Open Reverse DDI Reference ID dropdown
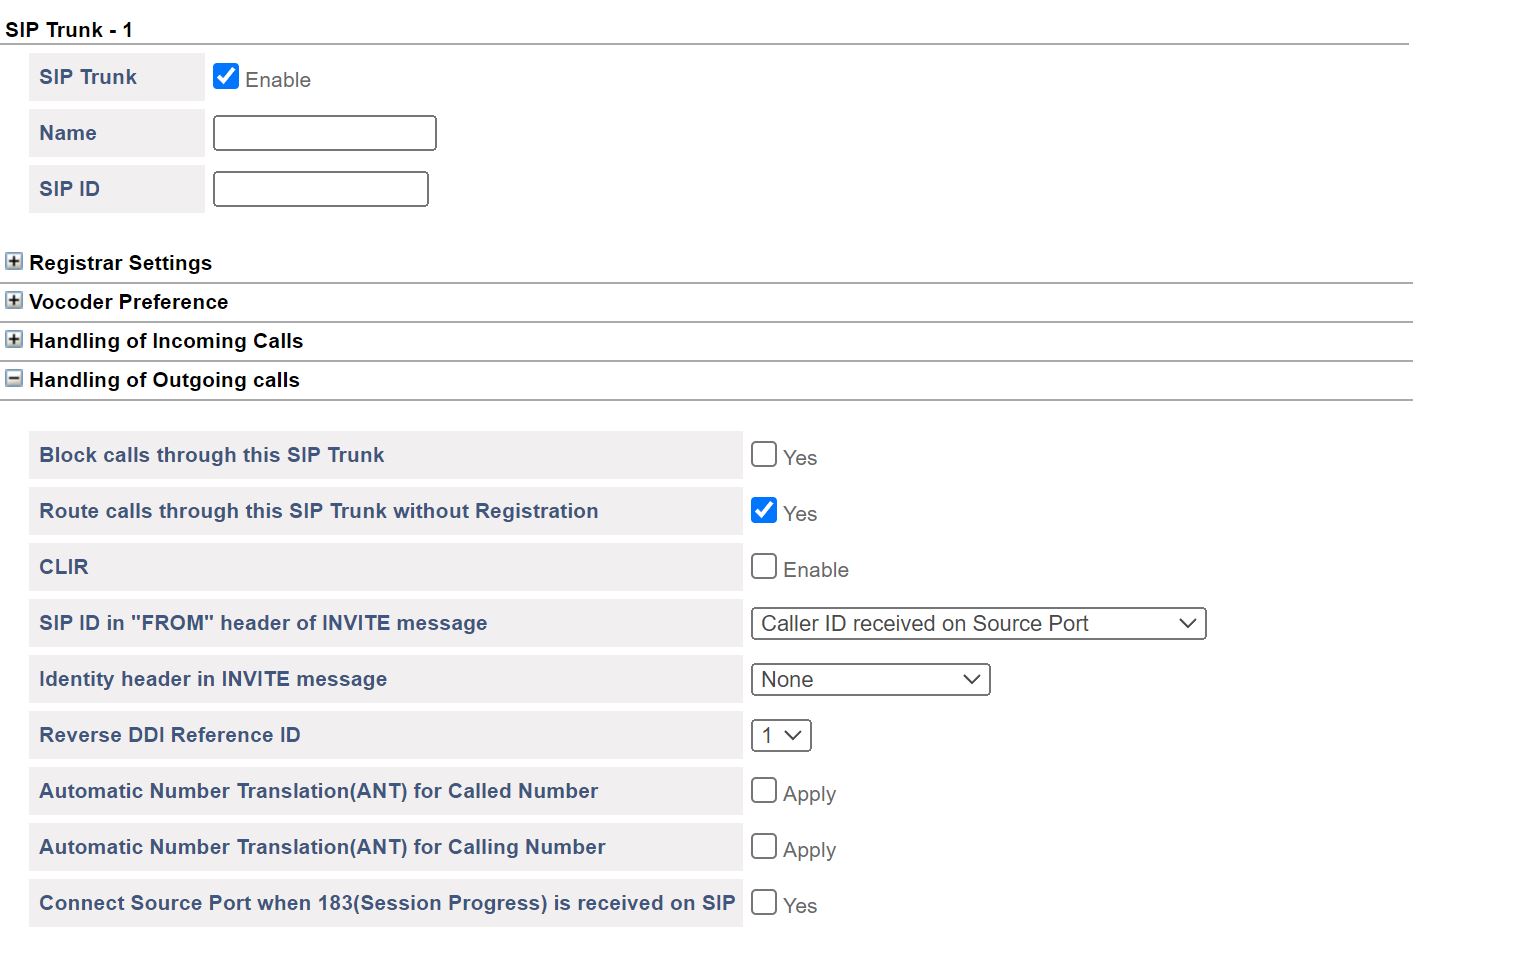The width and height of the screenshot is (1533, 963). pyautogui.click(x=780, y=736)
